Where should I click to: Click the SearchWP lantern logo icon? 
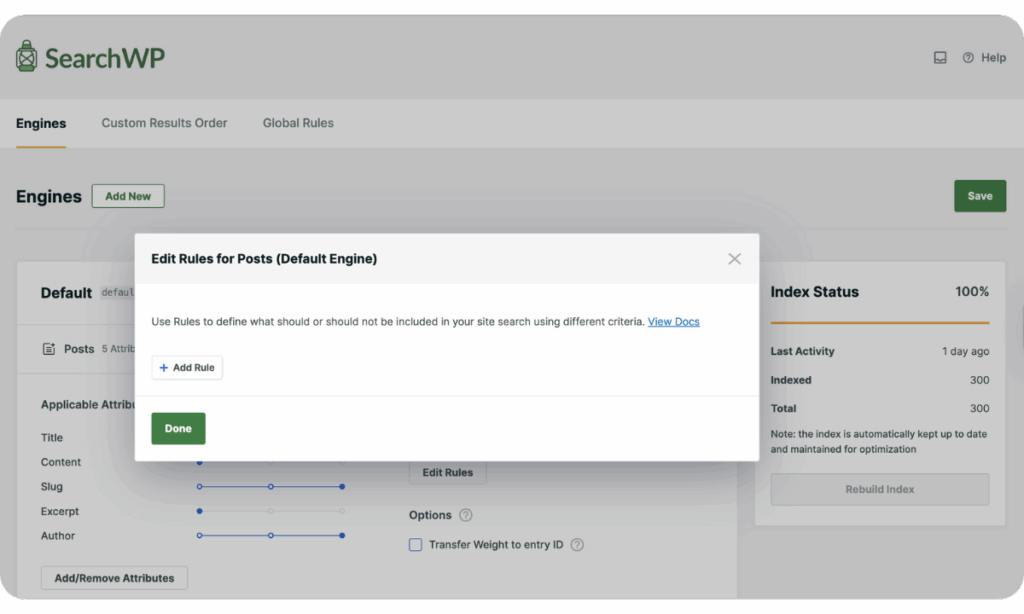coord(26,56)
